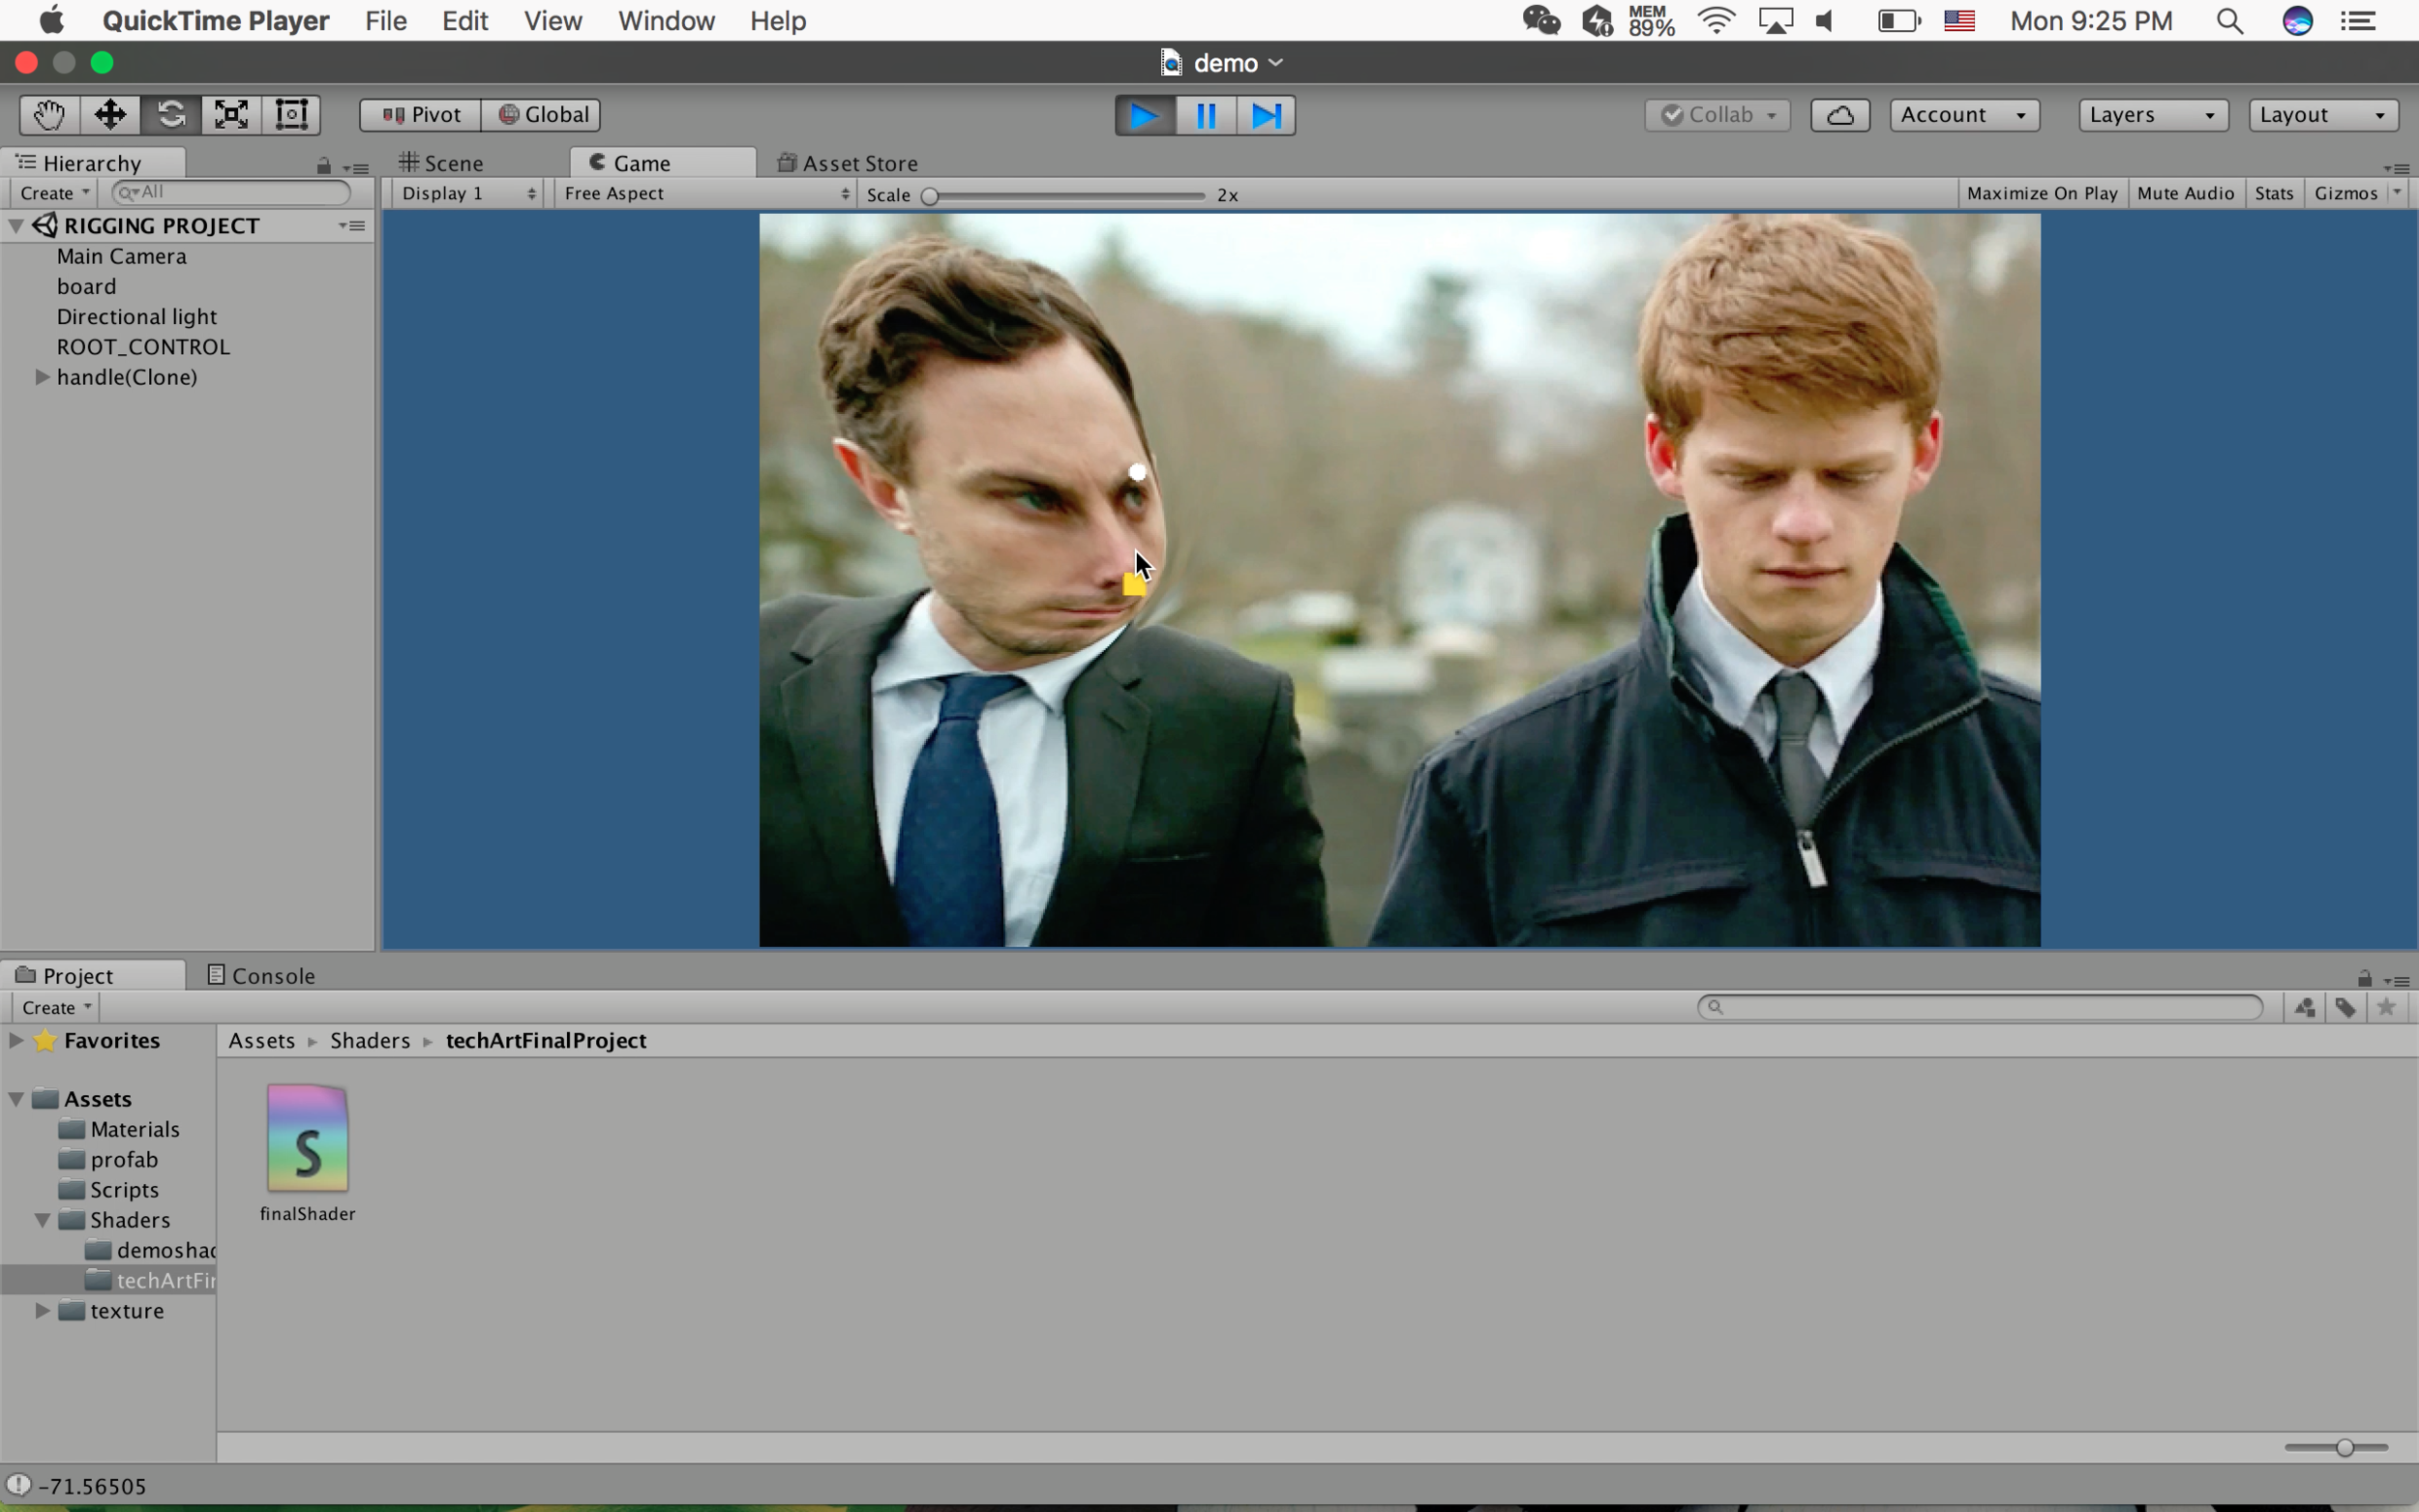Click the console message in status bar
2419x1512 pixels.
[x=92, y=1486]
